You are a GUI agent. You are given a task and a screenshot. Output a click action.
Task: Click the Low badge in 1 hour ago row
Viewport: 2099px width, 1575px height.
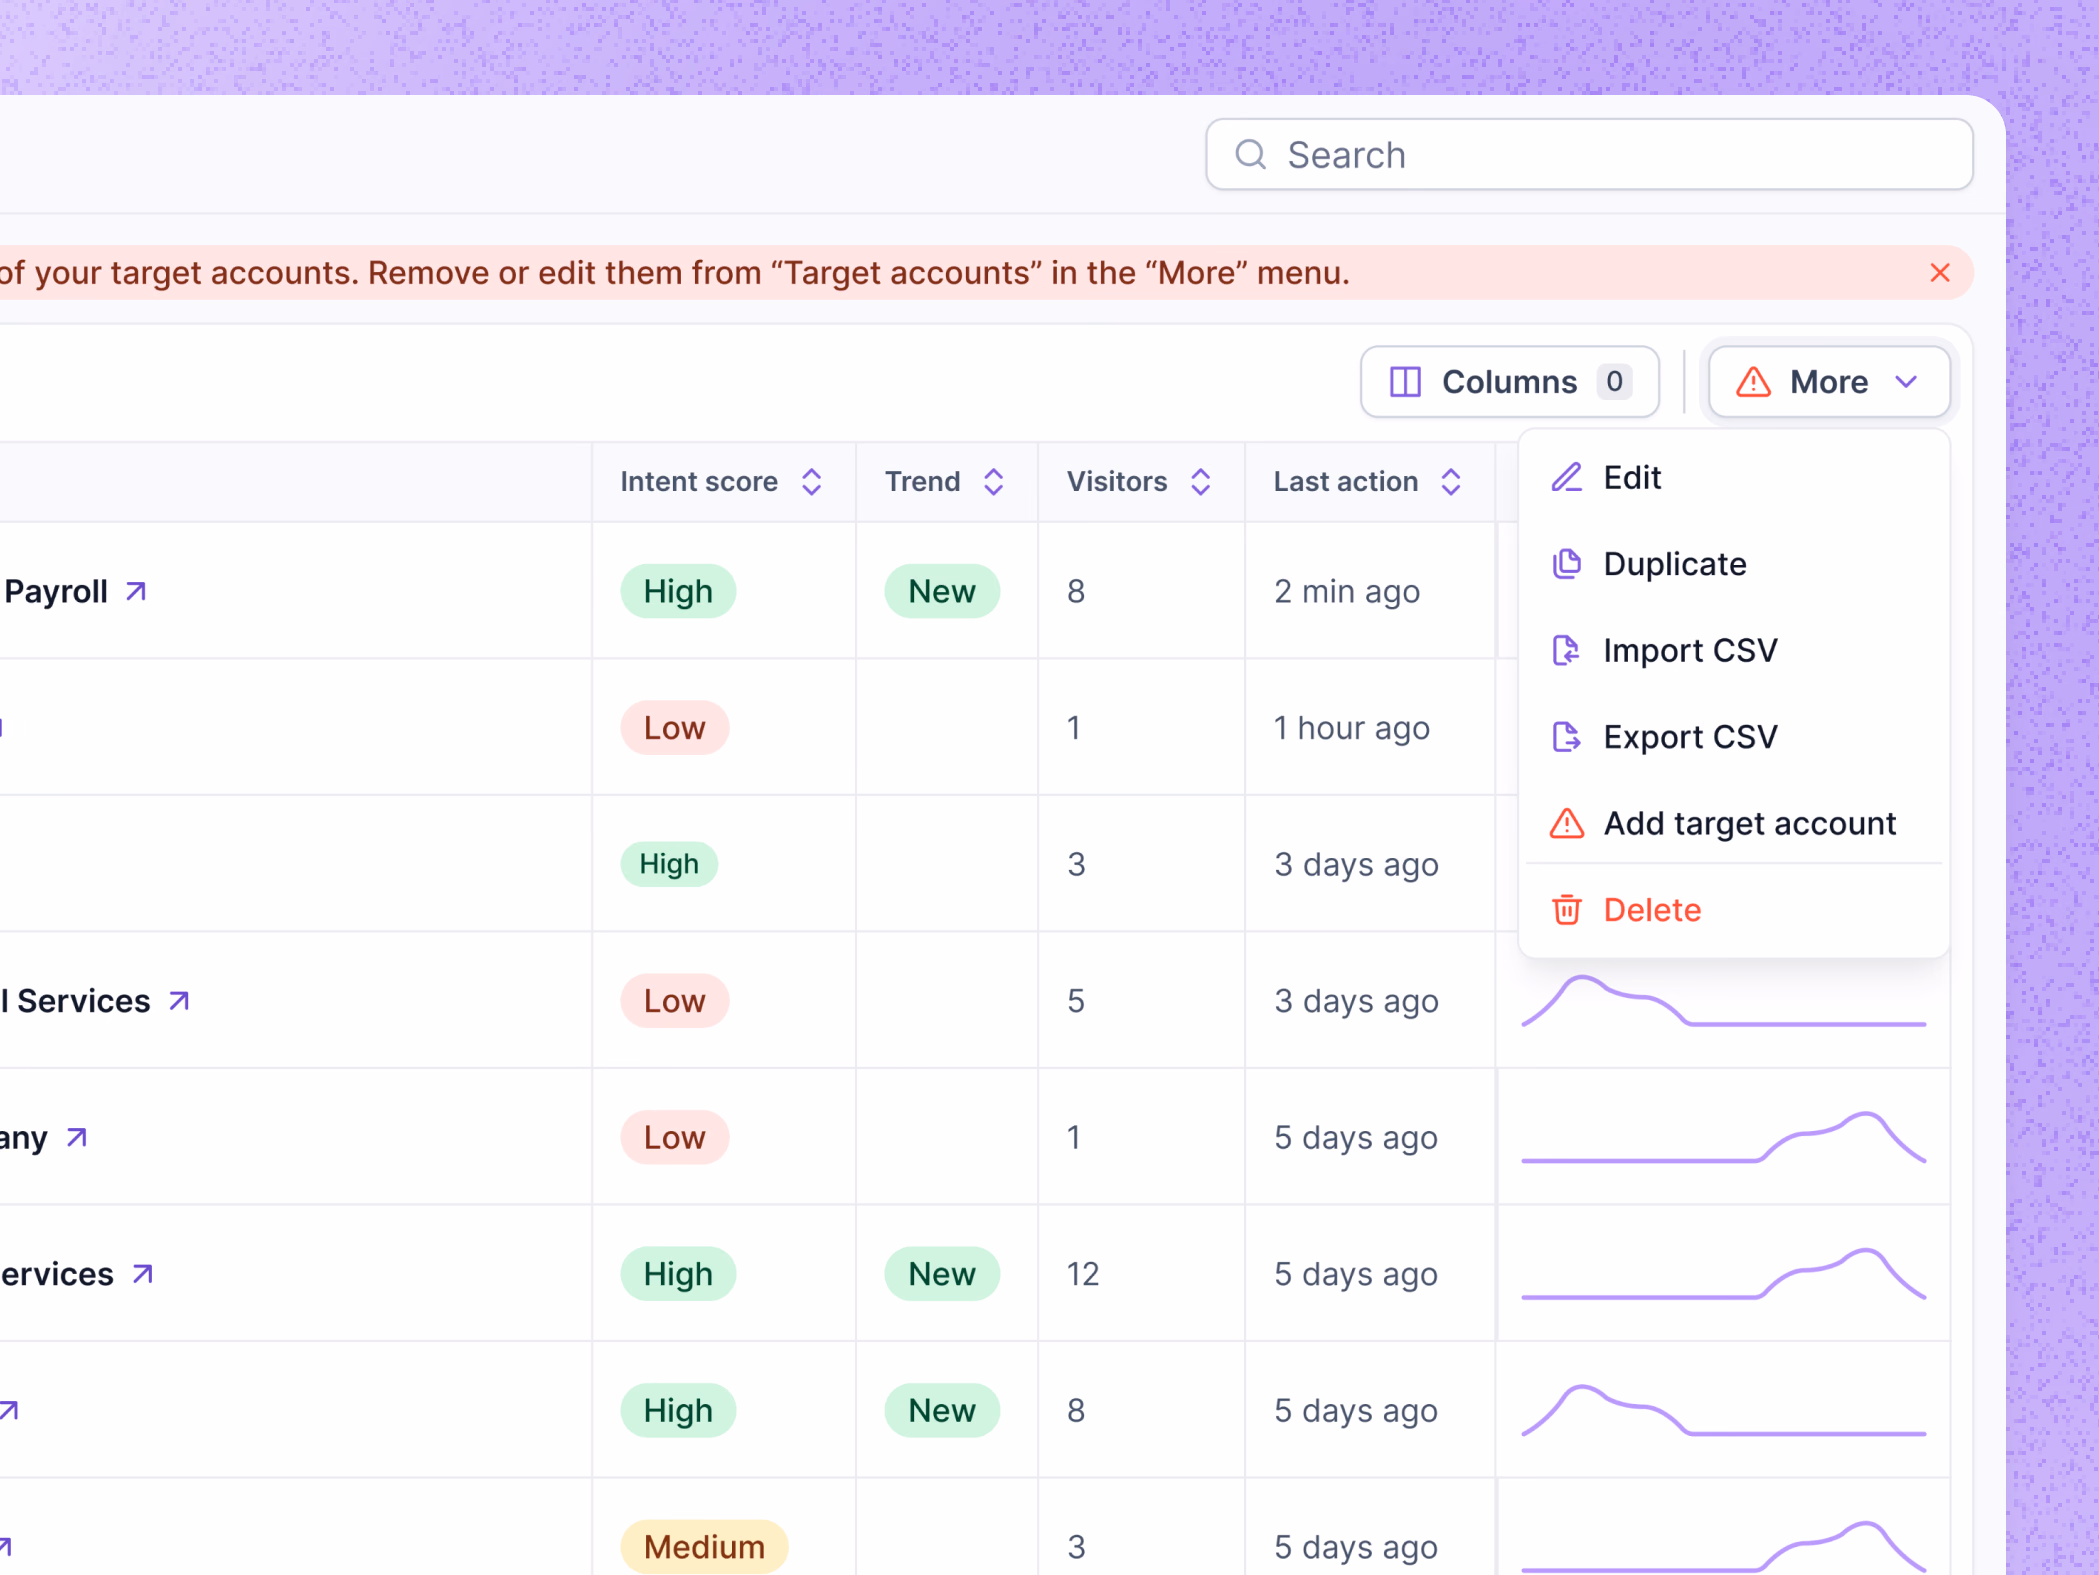coord(675,728)
